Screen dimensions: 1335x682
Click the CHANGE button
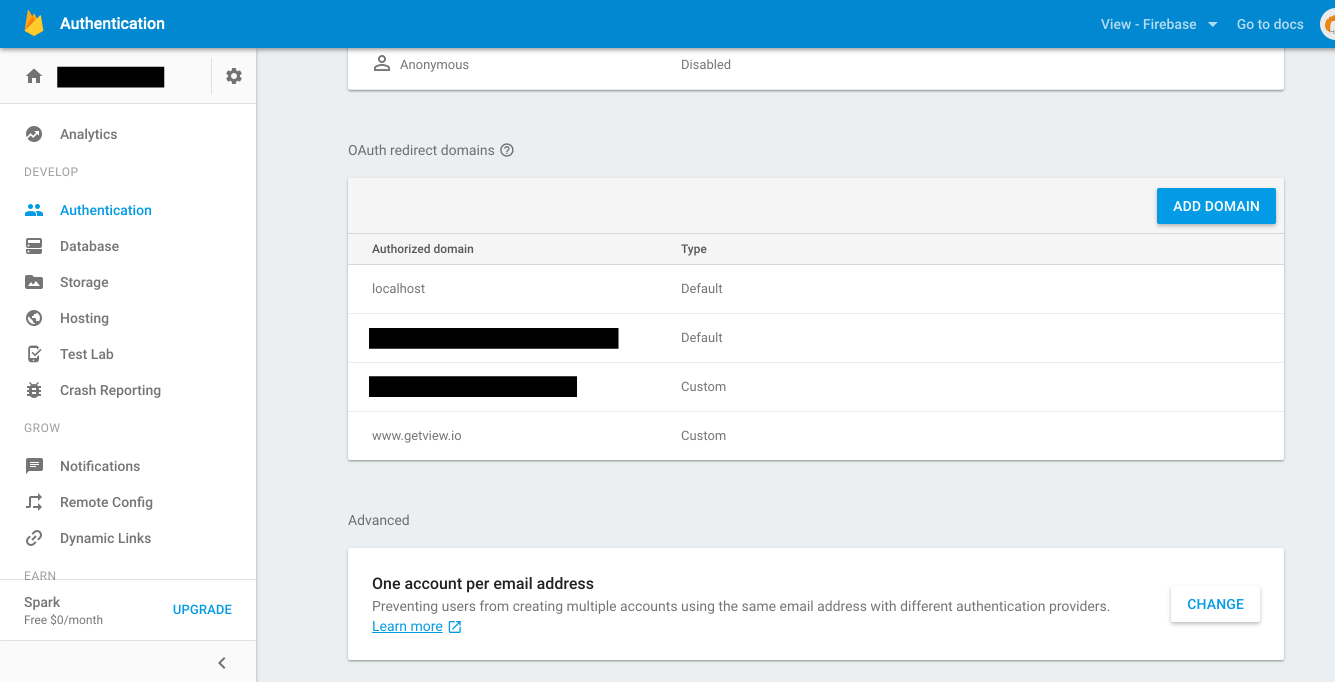[x=1215, y=604]
